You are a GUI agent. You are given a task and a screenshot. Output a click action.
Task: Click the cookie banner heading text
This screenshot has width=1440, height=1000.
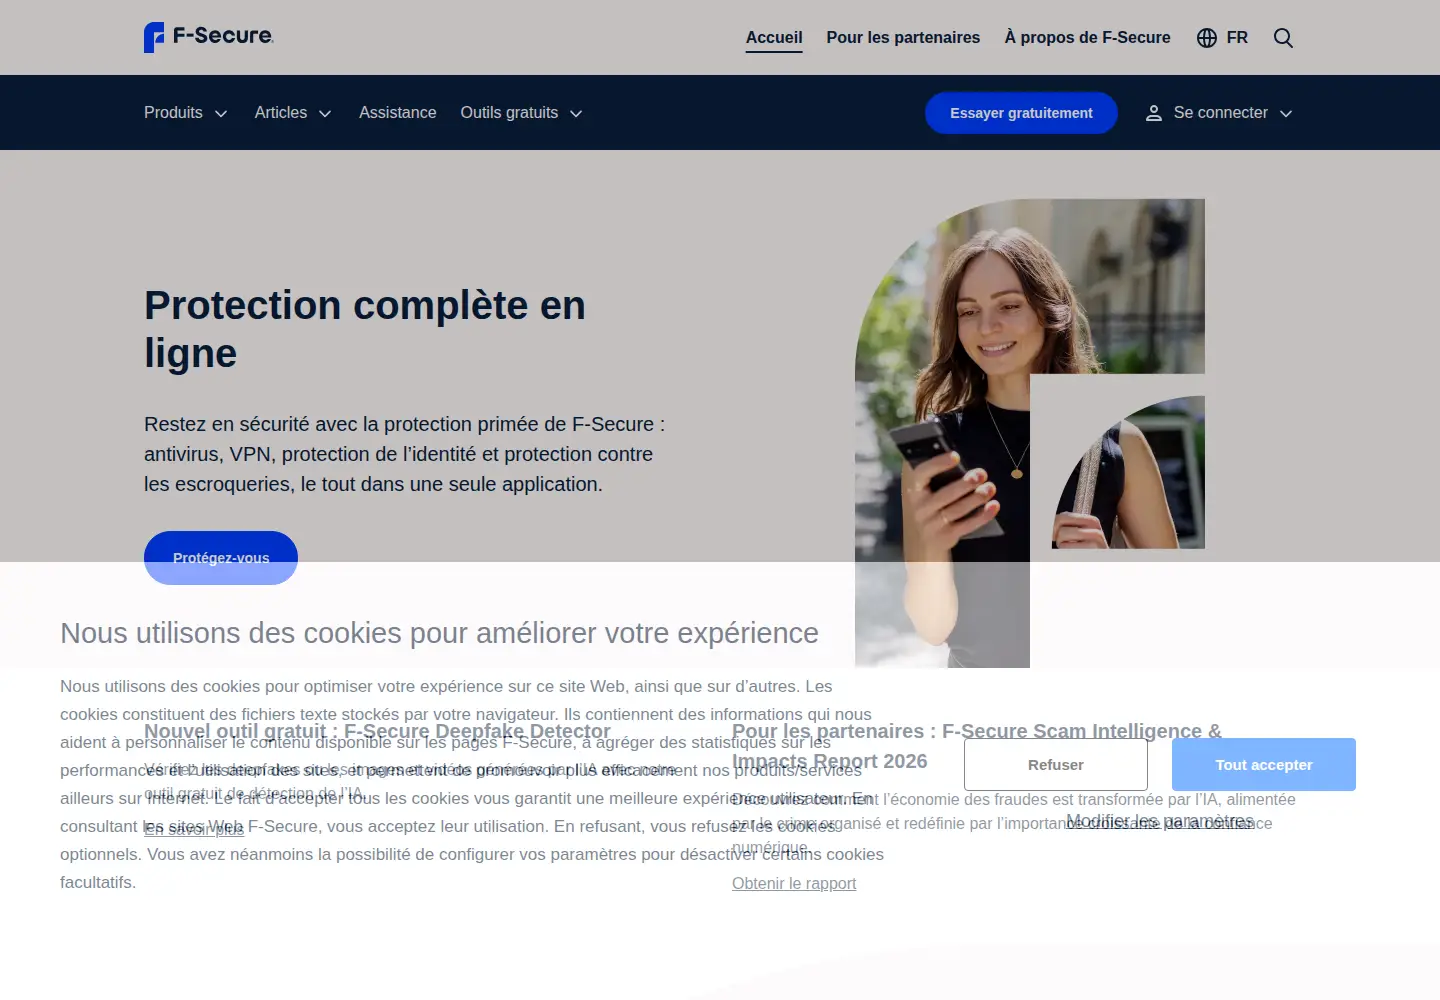coord(439,633)
